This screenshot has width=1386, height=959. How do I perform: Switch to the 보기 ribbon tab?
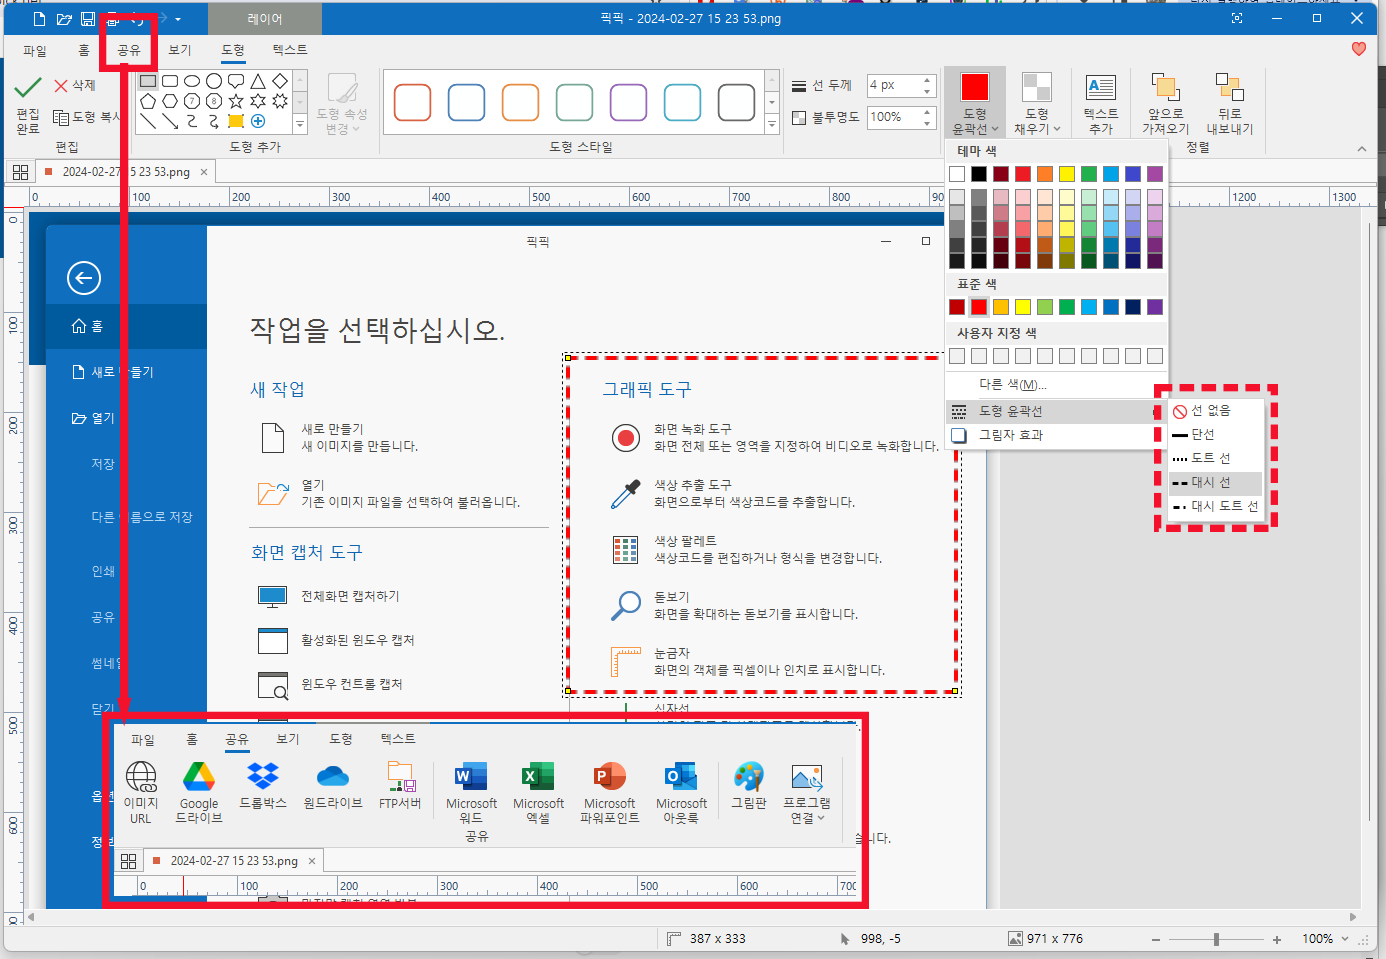180,50
